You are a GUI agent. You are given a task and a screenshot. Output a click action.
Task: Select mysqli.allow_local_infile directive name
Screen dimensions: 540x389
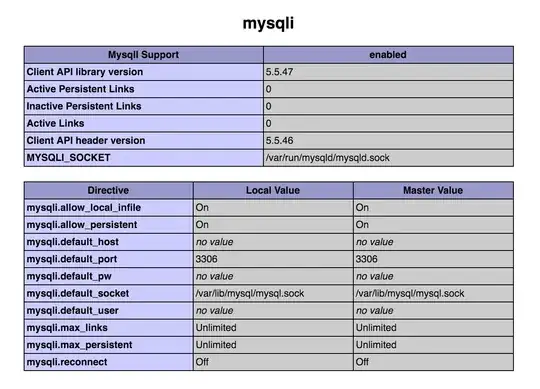tap(84, 208)
